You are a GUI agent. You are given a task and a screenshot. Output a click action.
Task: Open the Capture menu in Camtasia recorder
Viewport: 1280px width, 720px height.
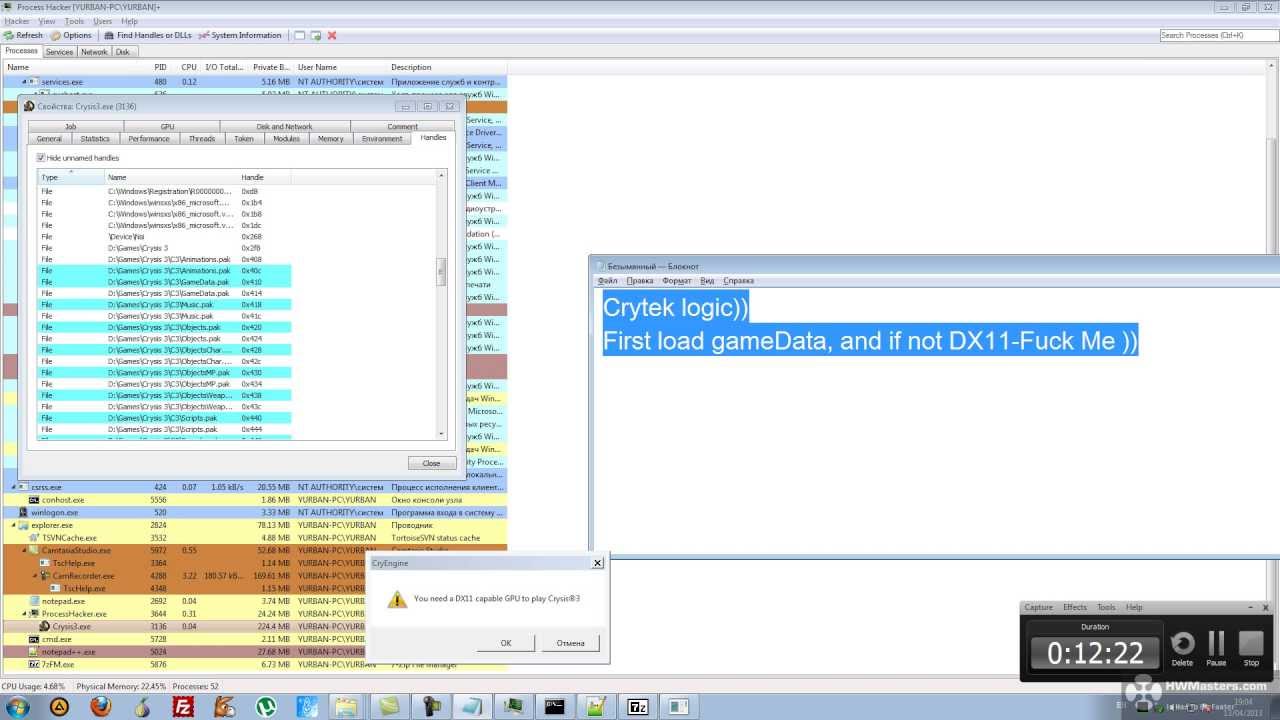point(1038,607)
